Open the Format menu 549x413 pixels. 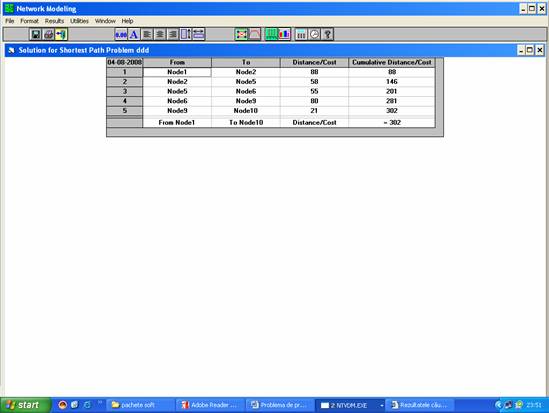(x=29, y=21)
